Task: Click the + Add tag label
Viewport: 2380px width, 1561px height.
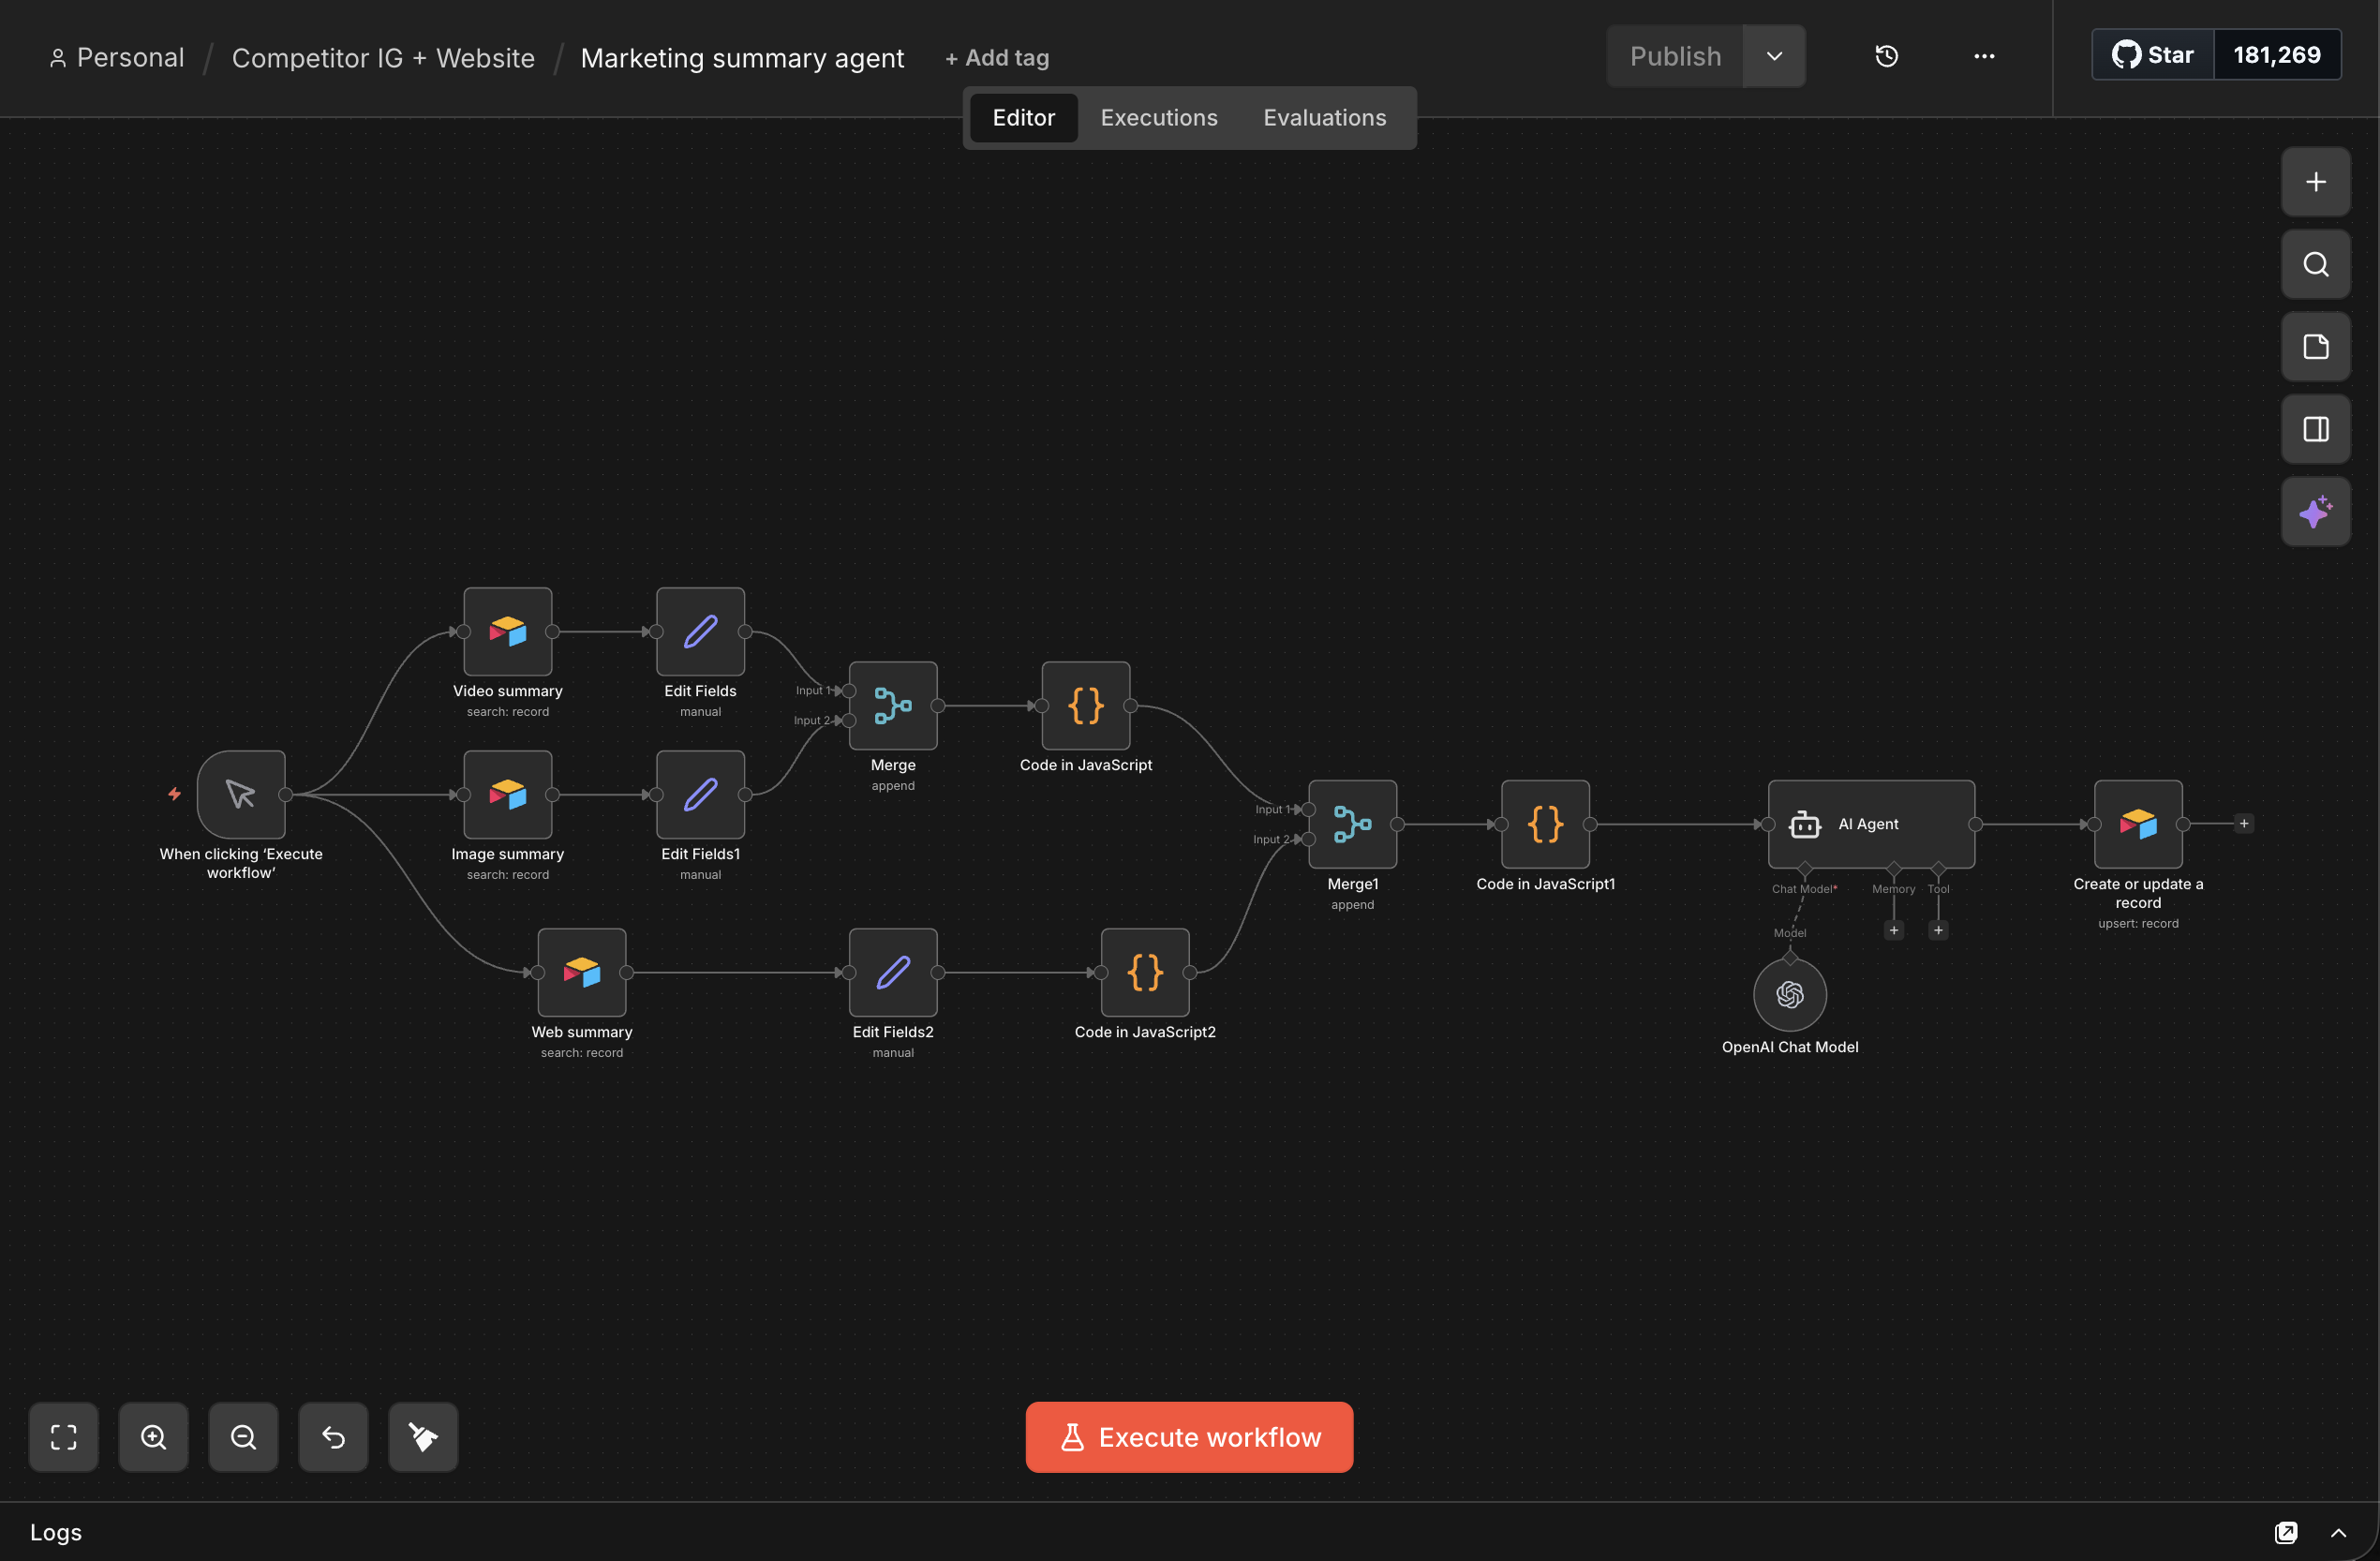Action: click(997, 58)
